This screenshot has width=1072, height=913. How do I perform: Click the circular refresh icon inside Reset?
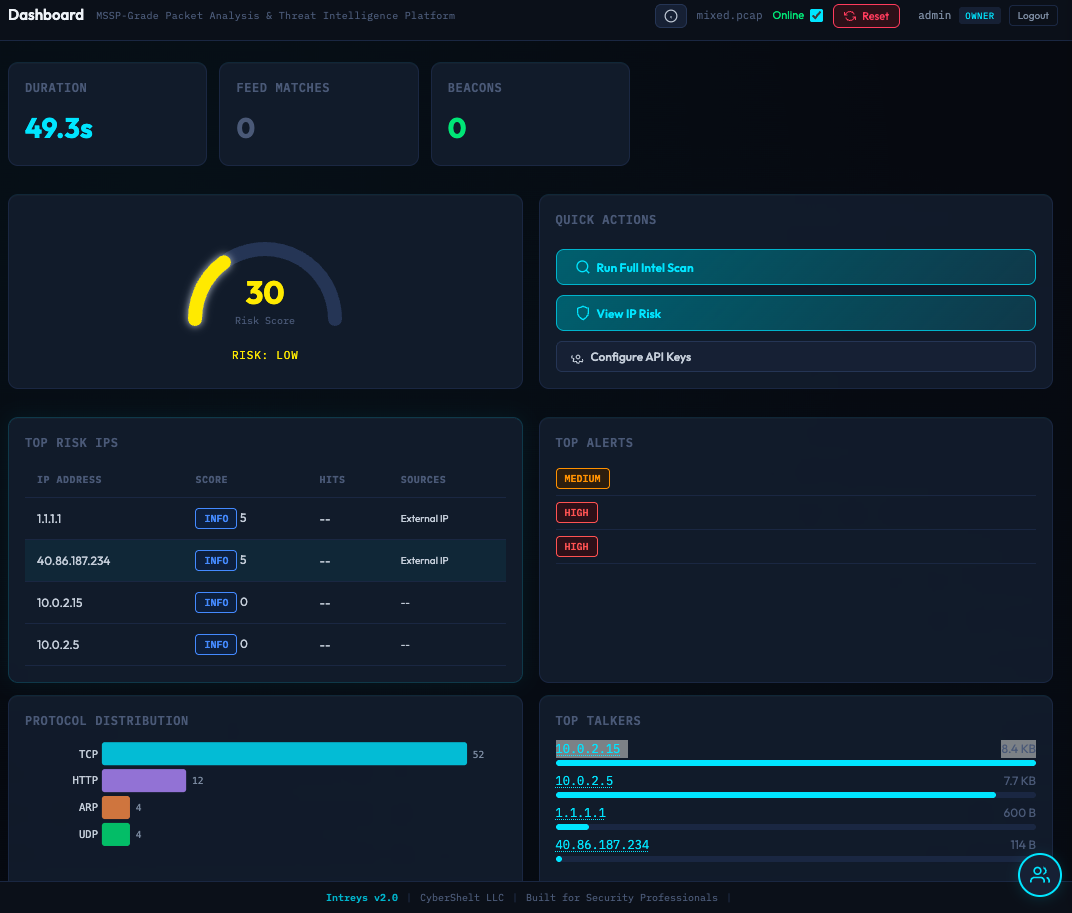point(849,15)
